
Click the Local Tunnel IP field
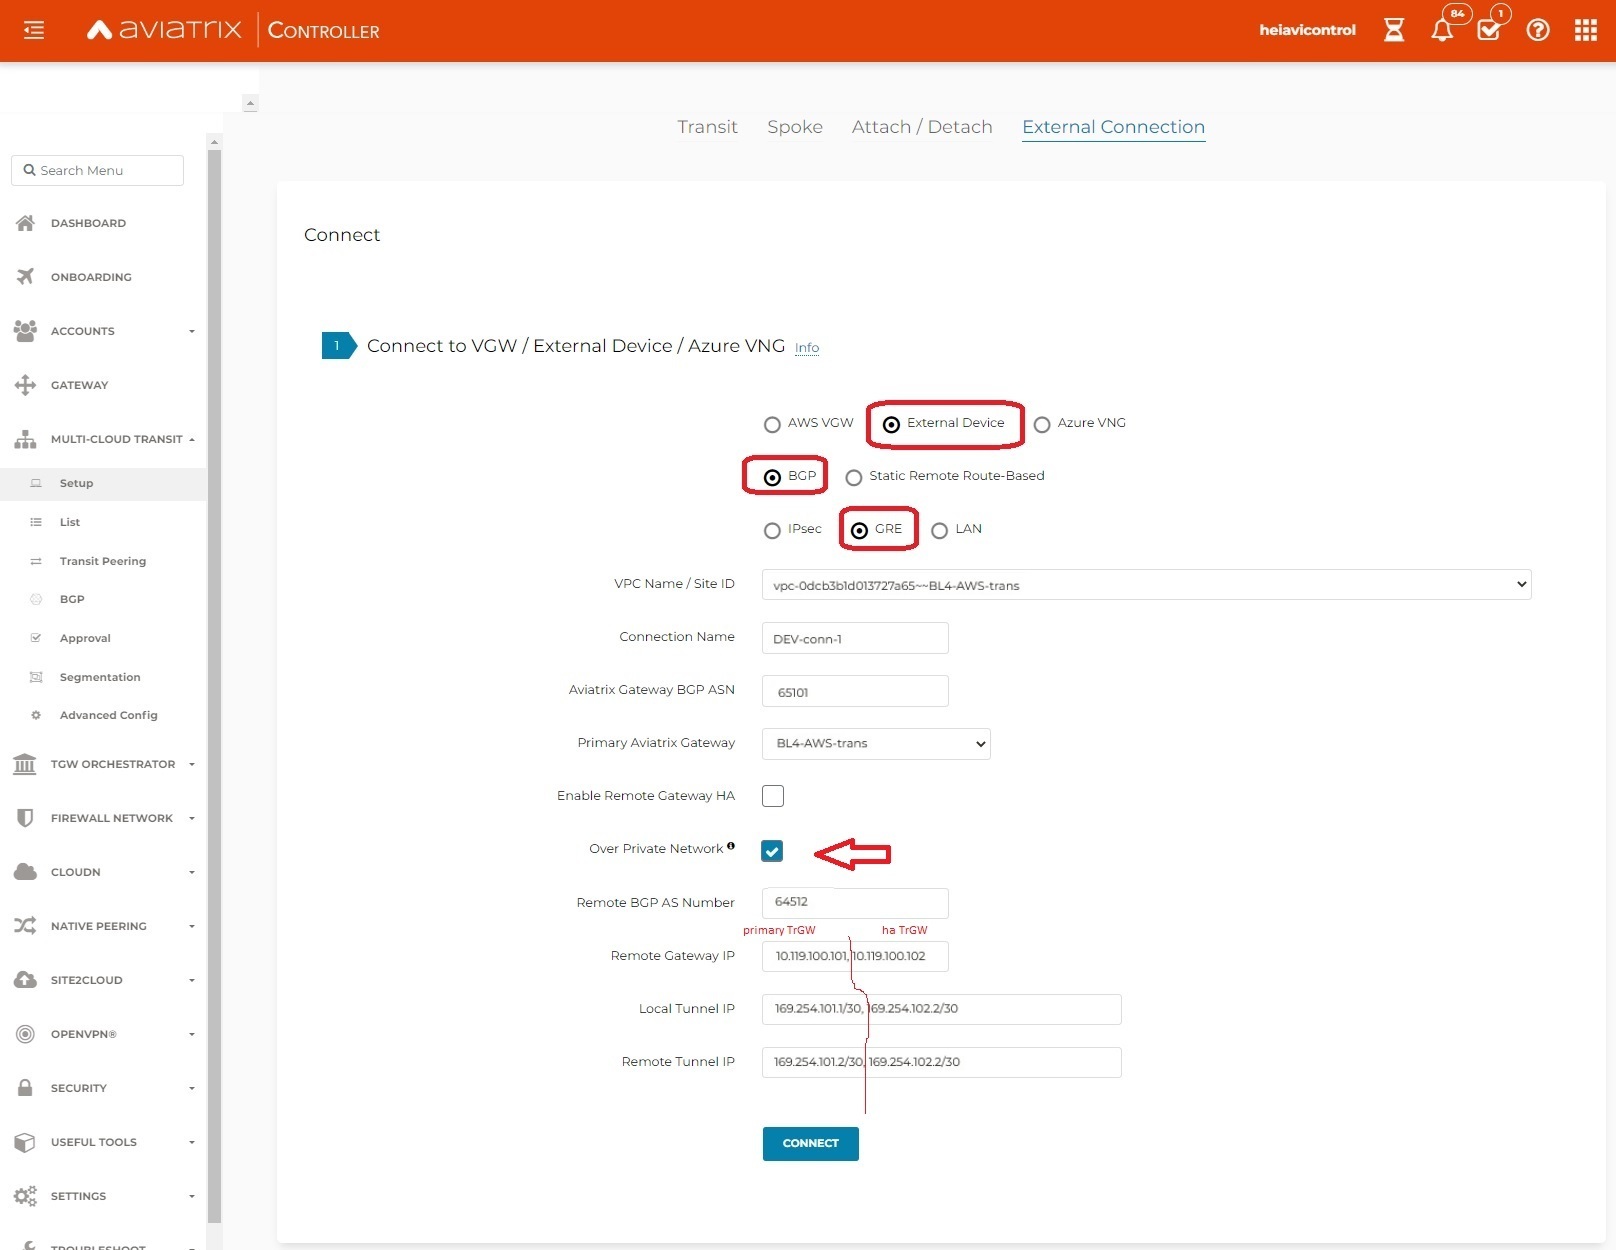(941, 1009)
